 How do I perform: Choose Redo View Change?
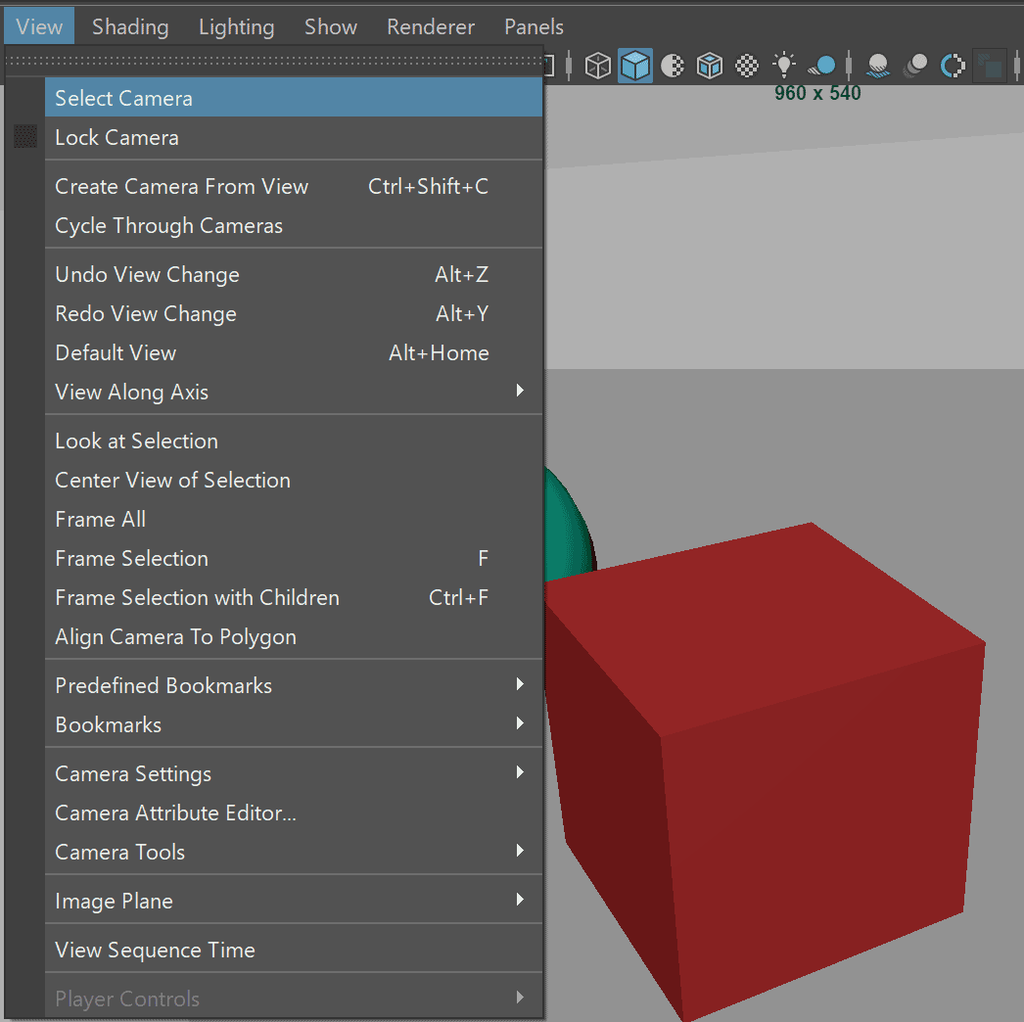(294, 313)
